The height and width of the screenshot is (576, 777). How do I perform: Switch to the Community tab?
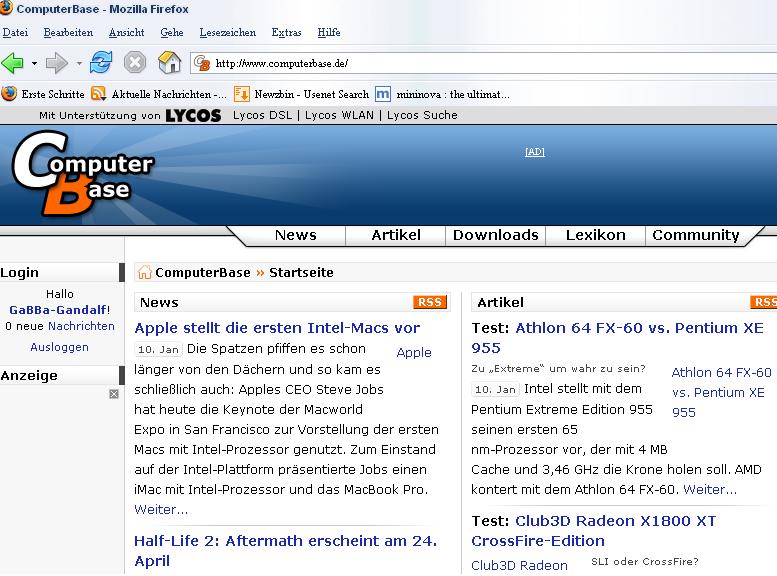[x=696, y=235]
